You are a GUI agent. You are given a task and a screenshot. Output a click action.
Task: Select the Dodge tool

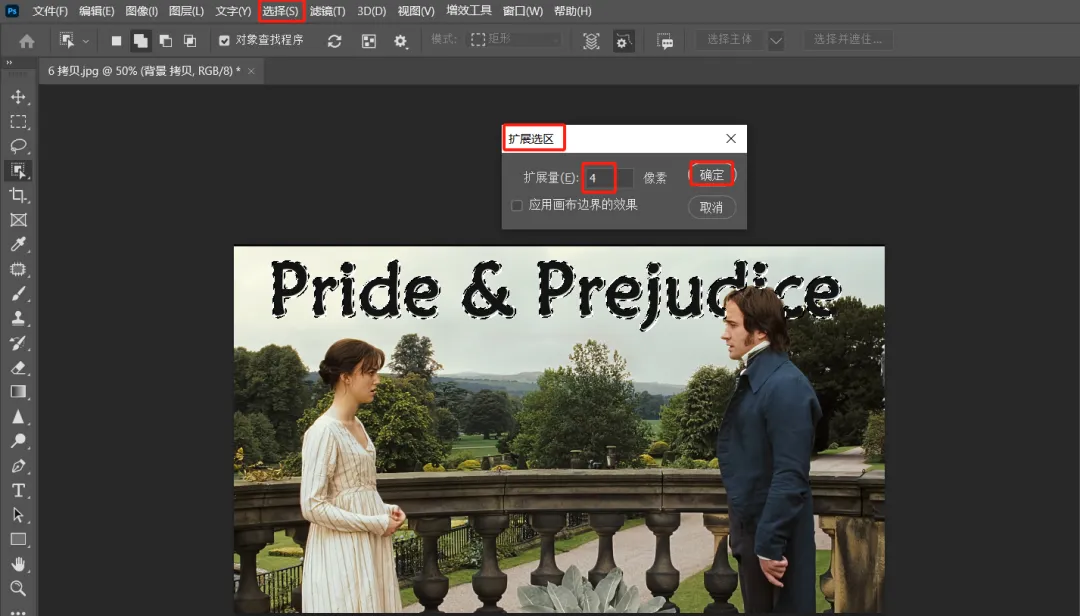tap(19, 441)
